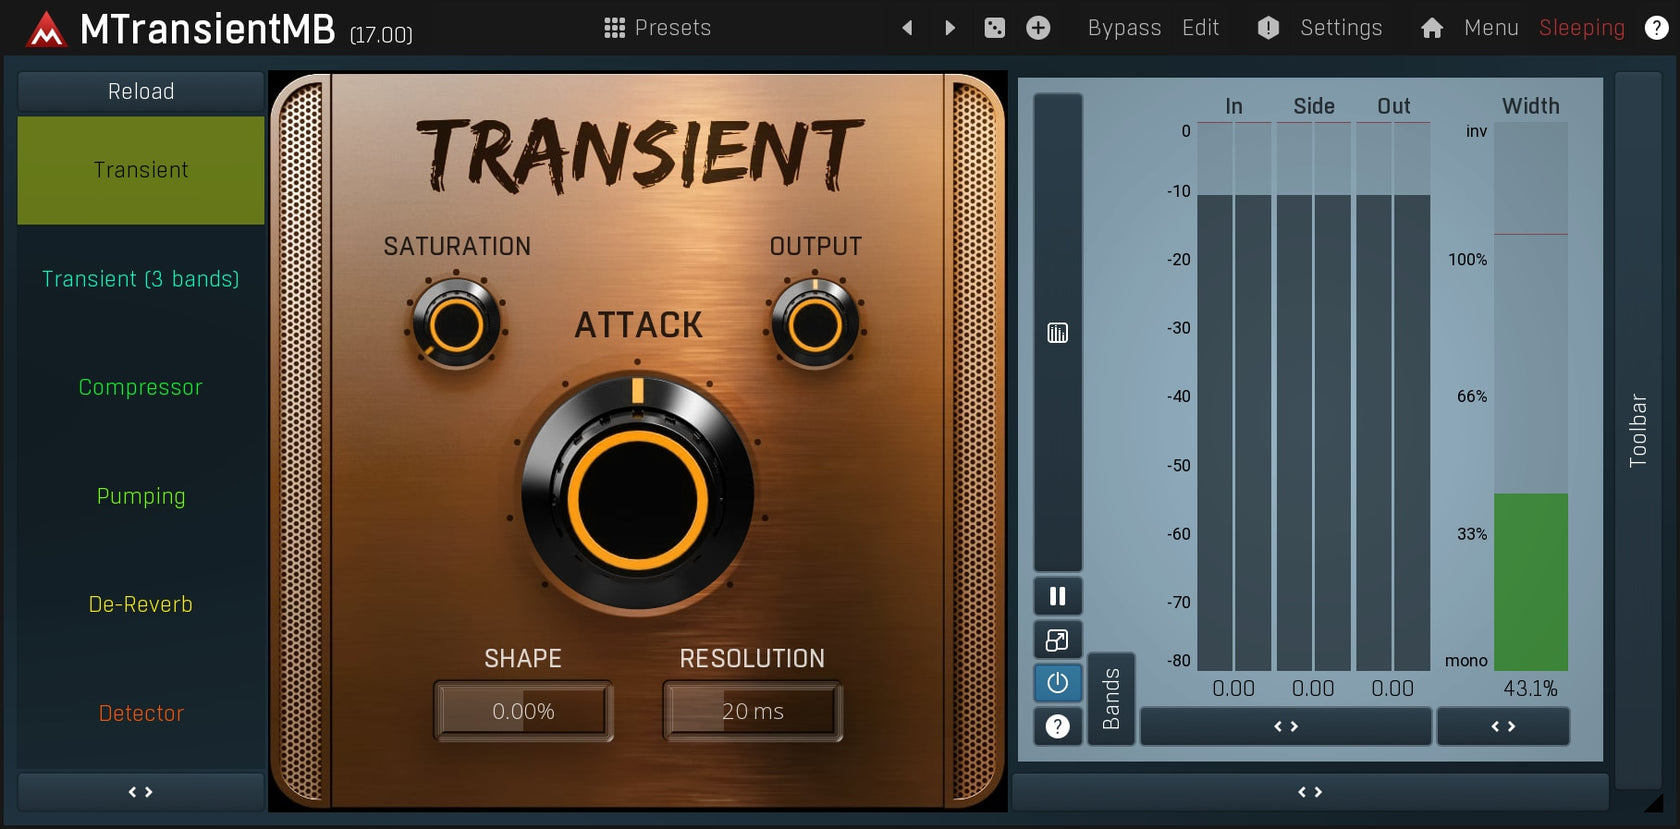The width and height of the screenshot is (1680, 829).
Task: Open the top-right help question mark
Action: point(1656,28)
